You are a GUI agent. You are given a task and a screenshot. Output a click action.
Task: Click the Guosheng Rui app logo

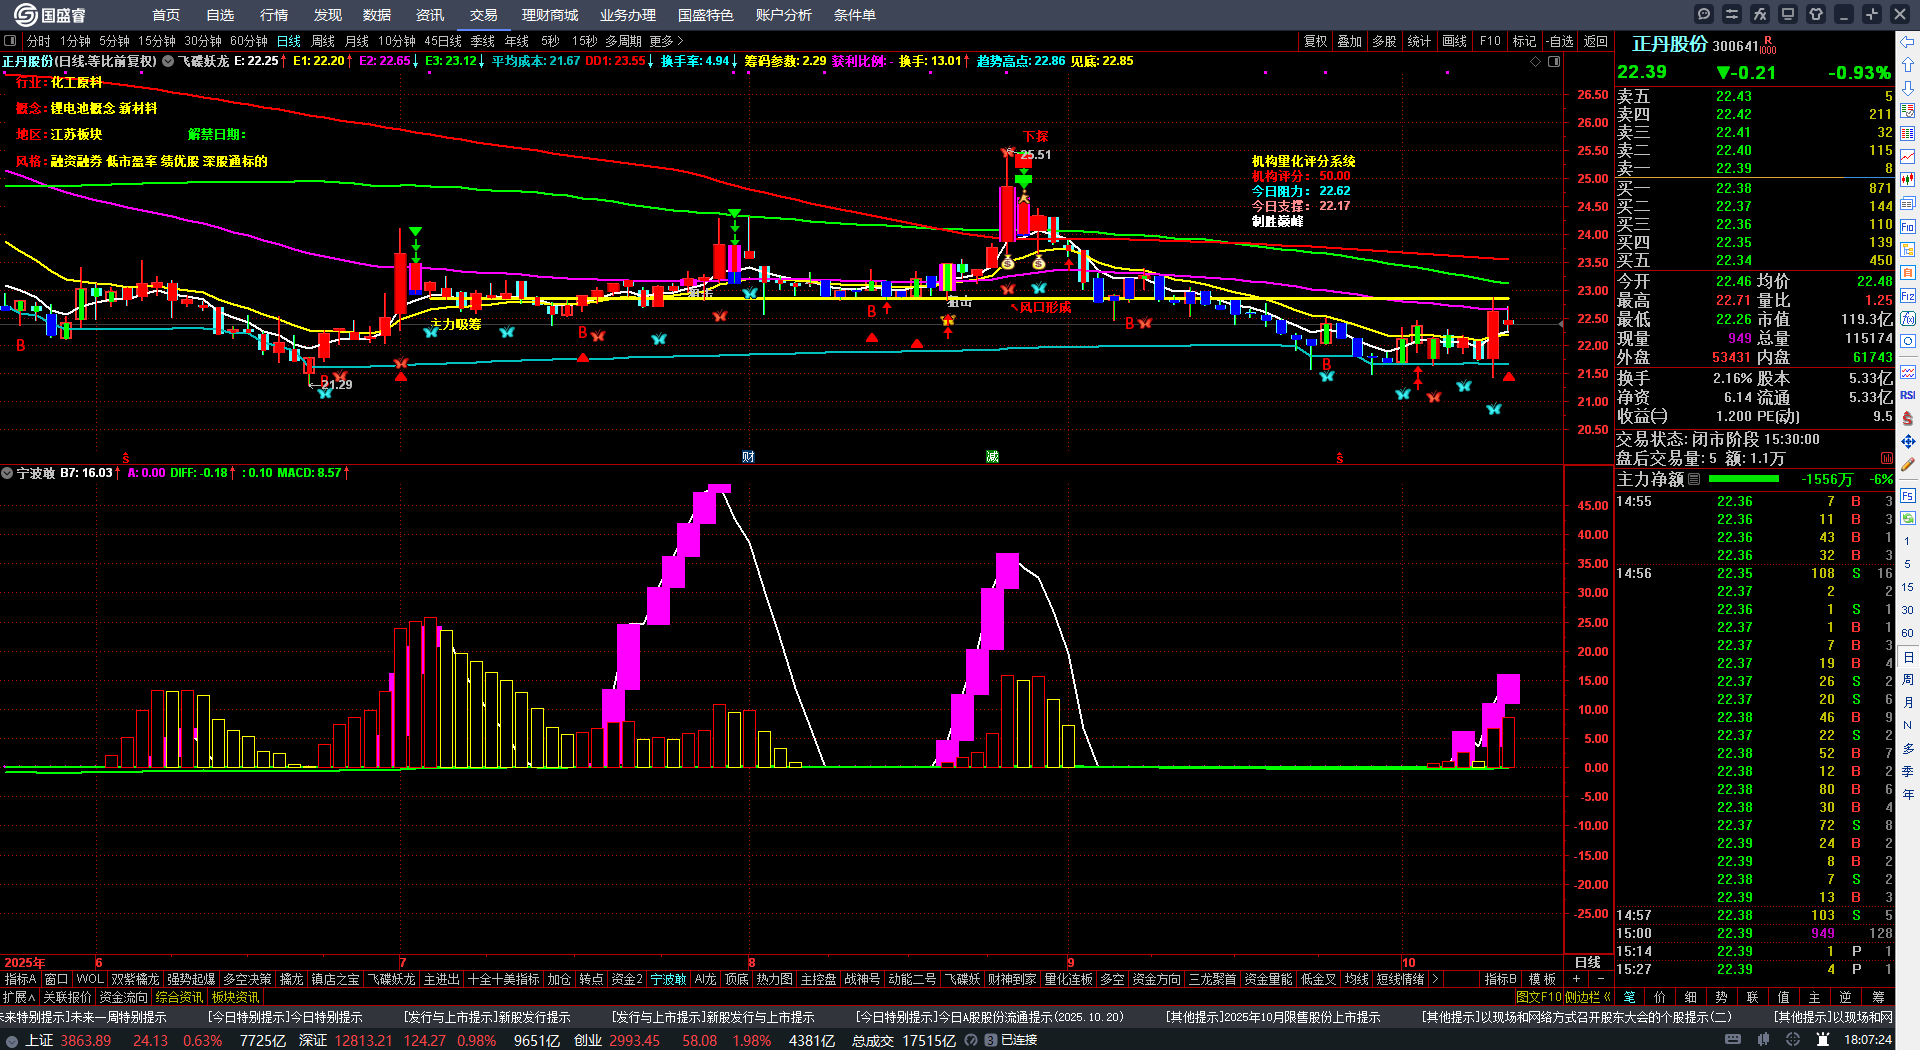pyautogui.click(x=50, y=14)
